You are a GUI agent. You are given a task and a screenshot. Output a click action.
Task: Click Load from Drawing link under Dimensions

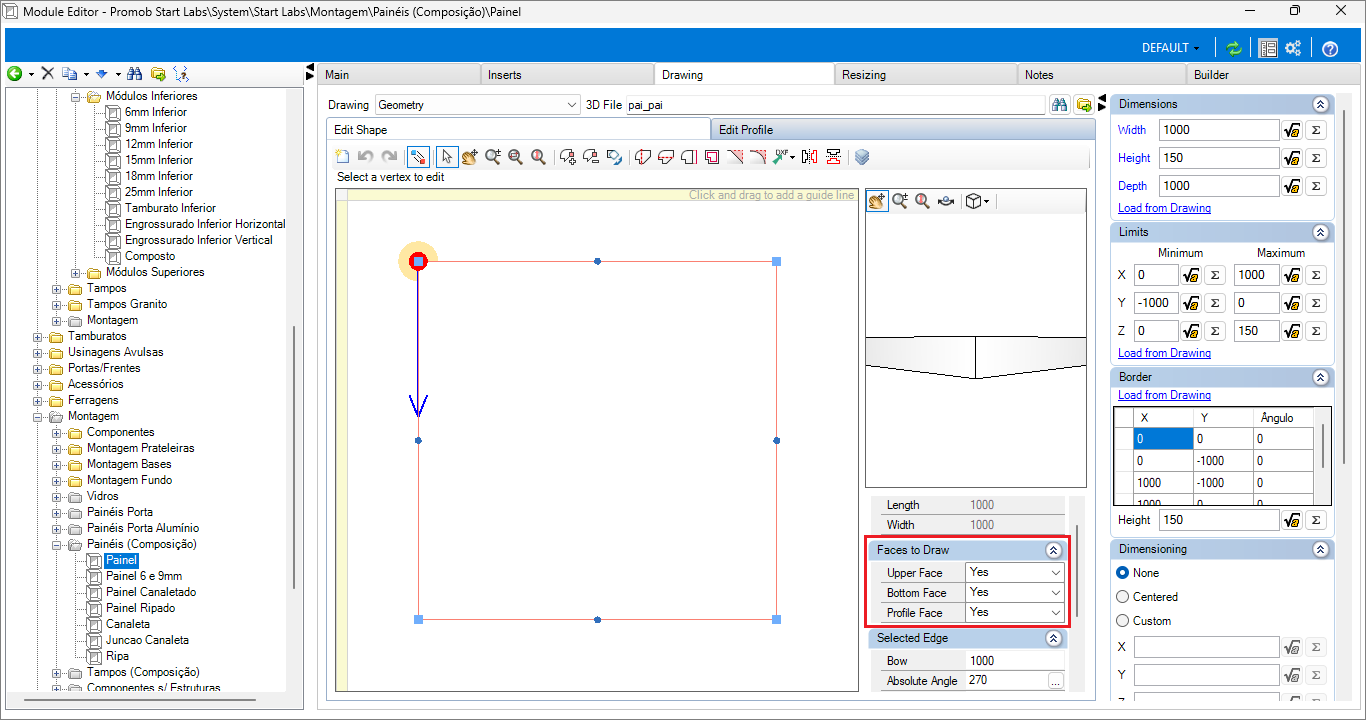pyautogui.click(x=1164, y=208)
